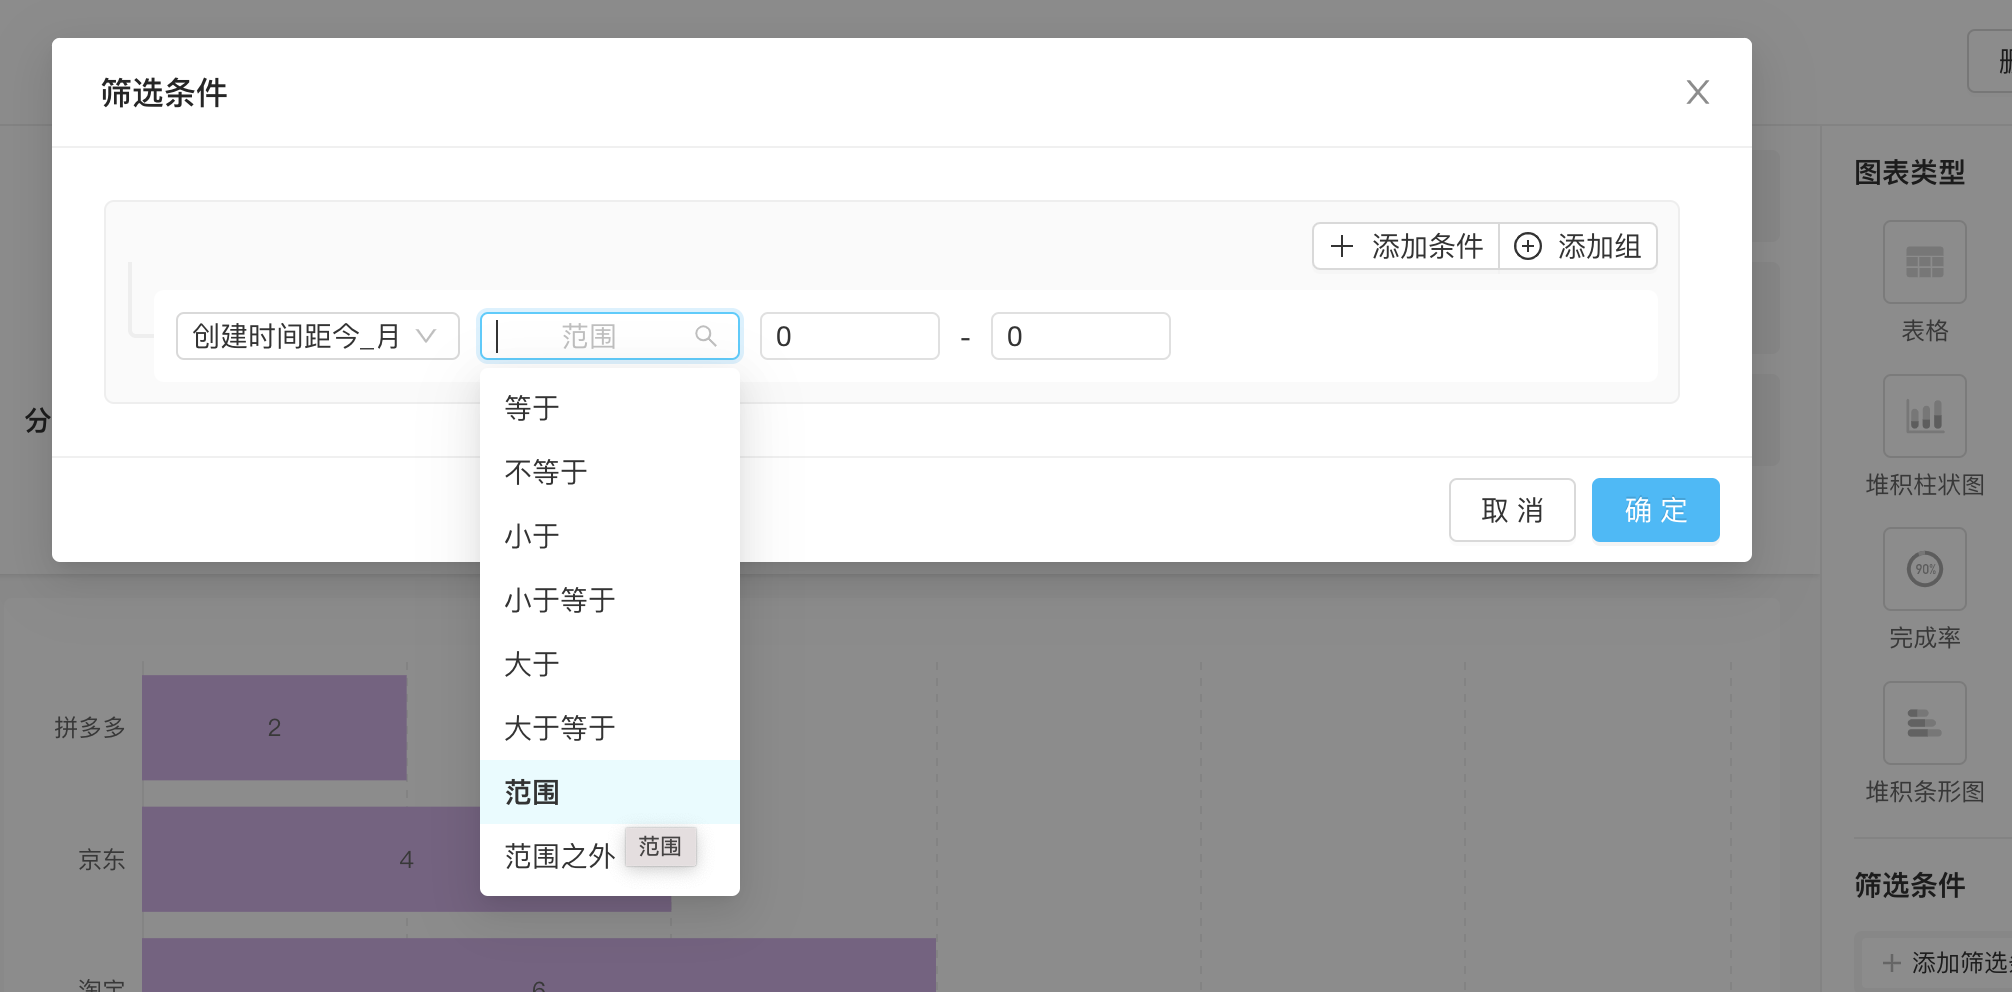This screenshot has width=2012, height=992.
Task: Click the 拼多多 axis label
Action: click(90, 727)
